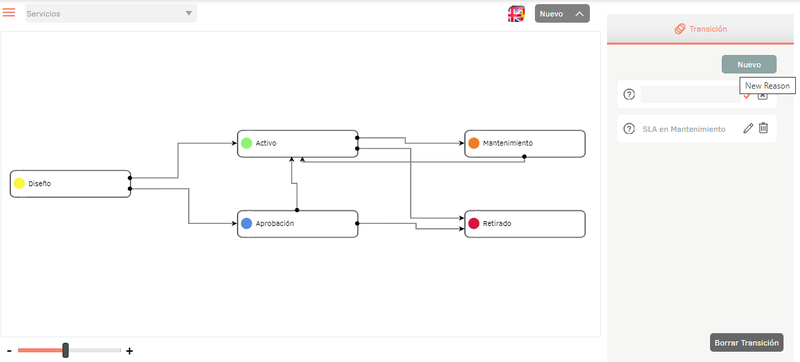Expand the Nuevo dropdown in top bar

coord(562,14)
